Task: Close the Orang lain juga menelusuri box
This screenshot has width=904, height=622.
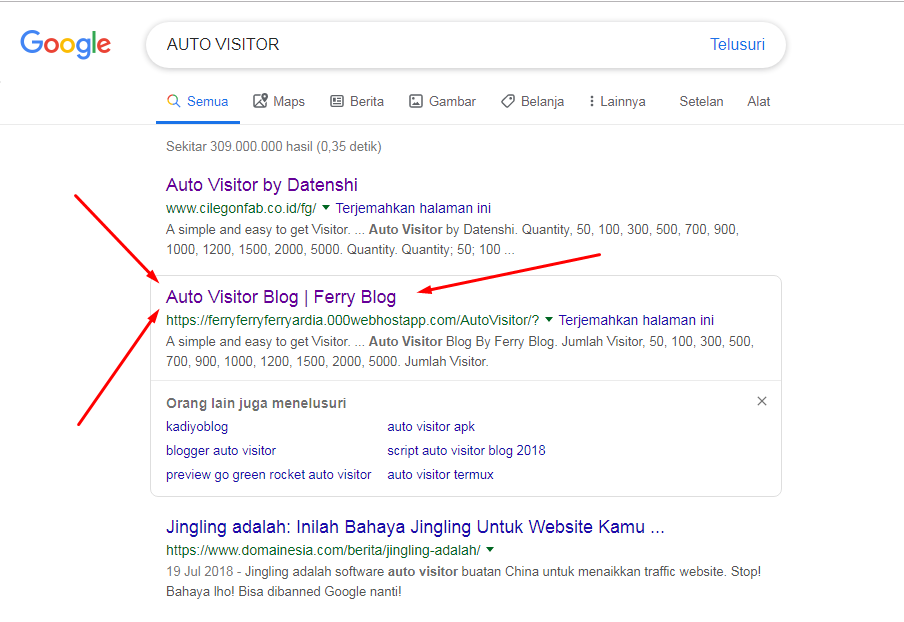Action: coord(762,401)
